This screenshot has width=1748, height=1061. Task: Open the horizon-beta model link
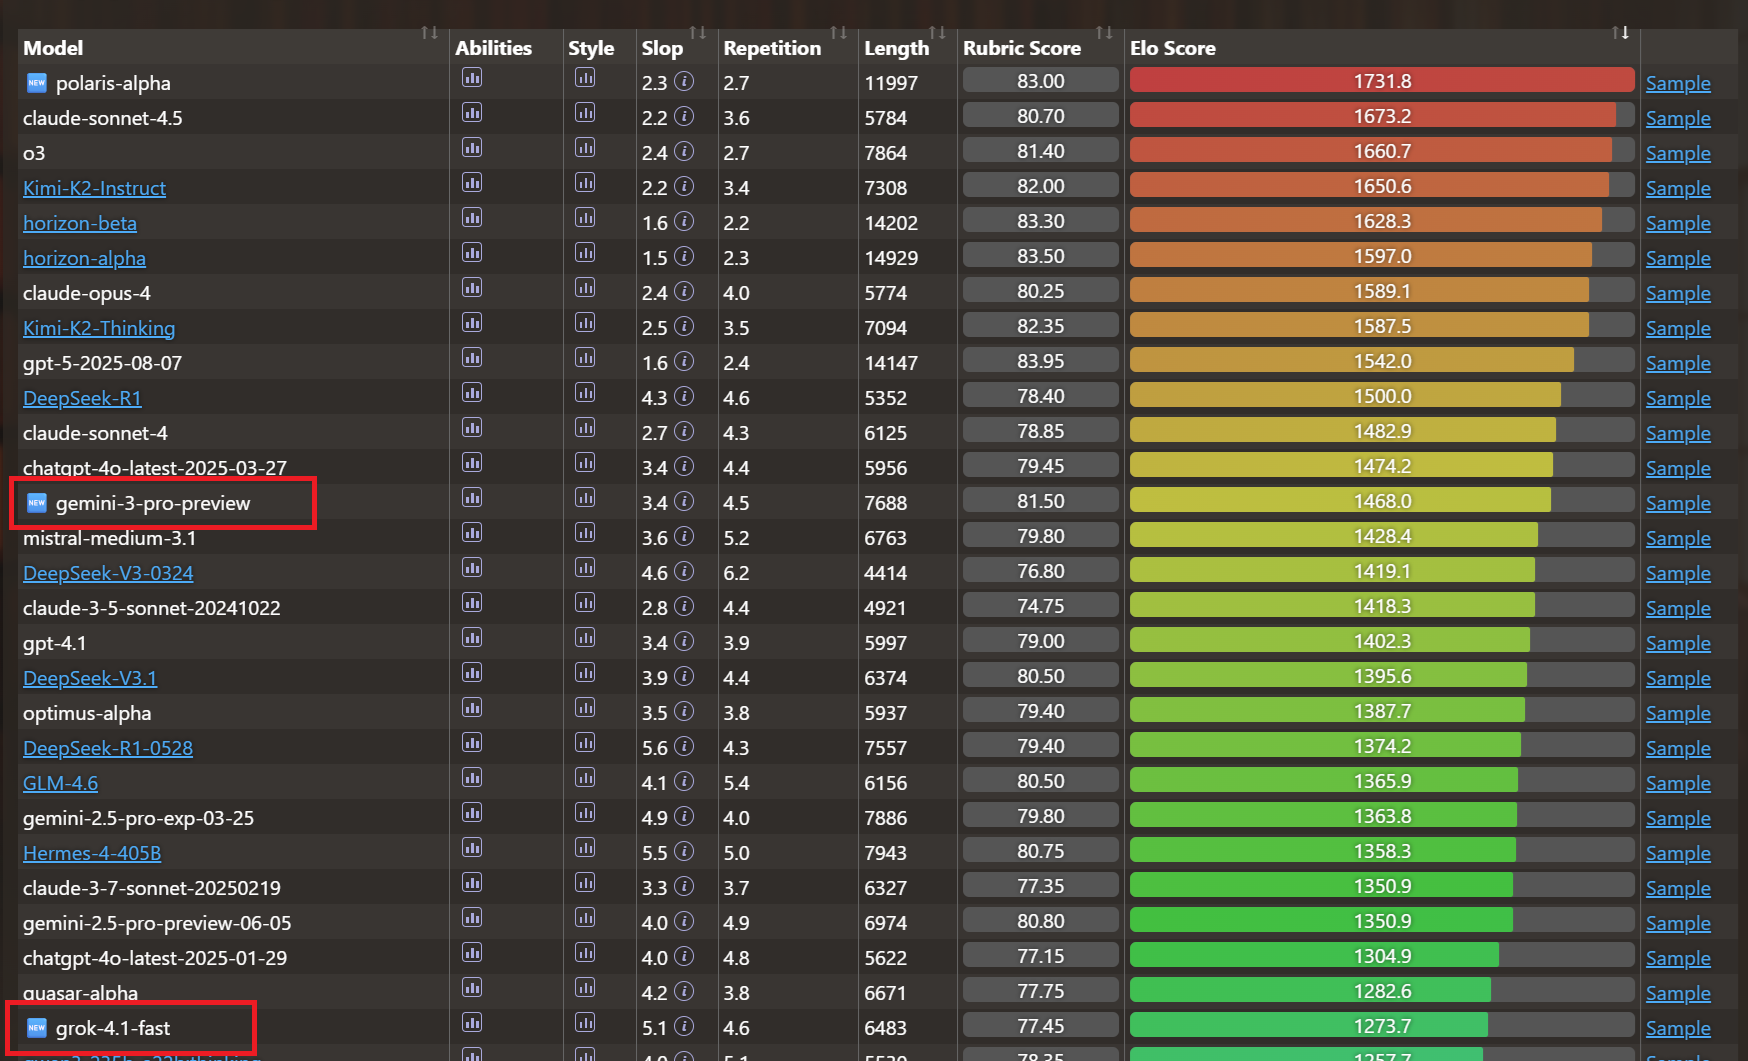point(80,223)
